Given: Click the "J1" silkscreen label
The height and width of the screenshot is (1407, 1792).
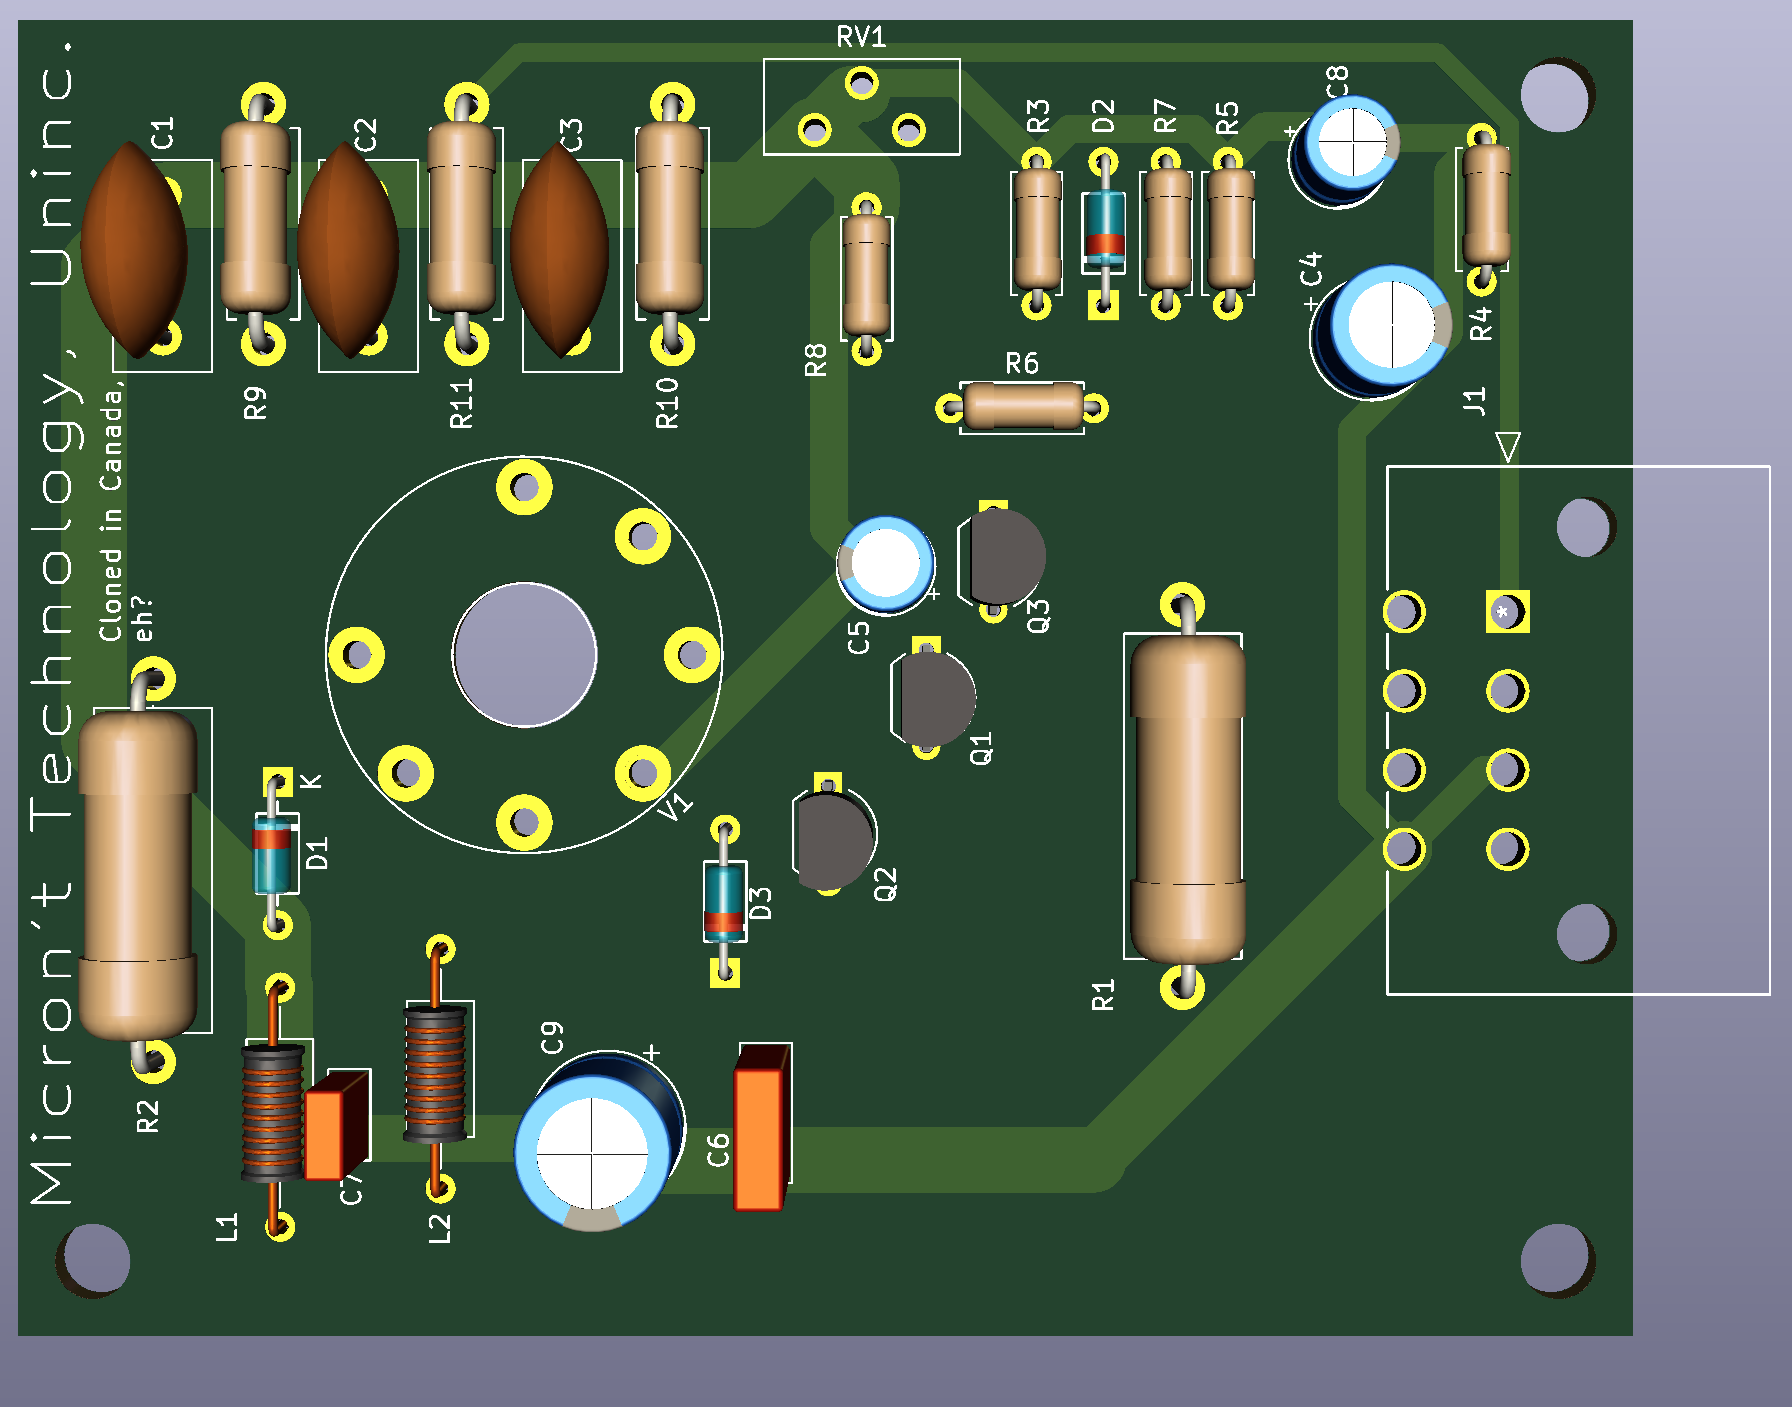Looking at the screenshot, I should point(1475,401).
